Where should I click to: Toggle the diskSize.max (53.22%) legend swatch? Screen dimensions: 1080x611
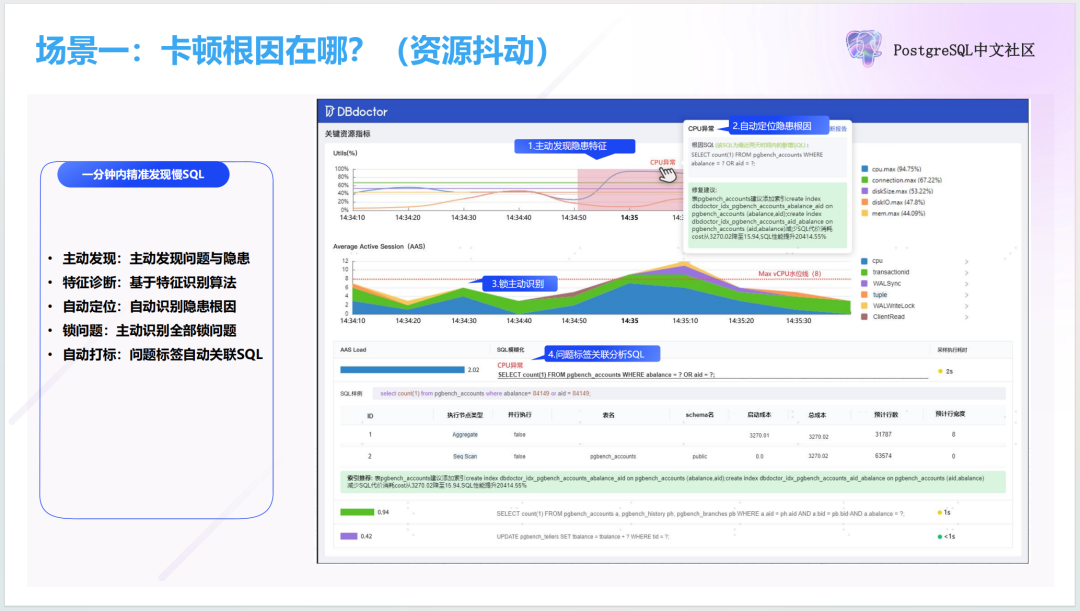coord(864,191)
